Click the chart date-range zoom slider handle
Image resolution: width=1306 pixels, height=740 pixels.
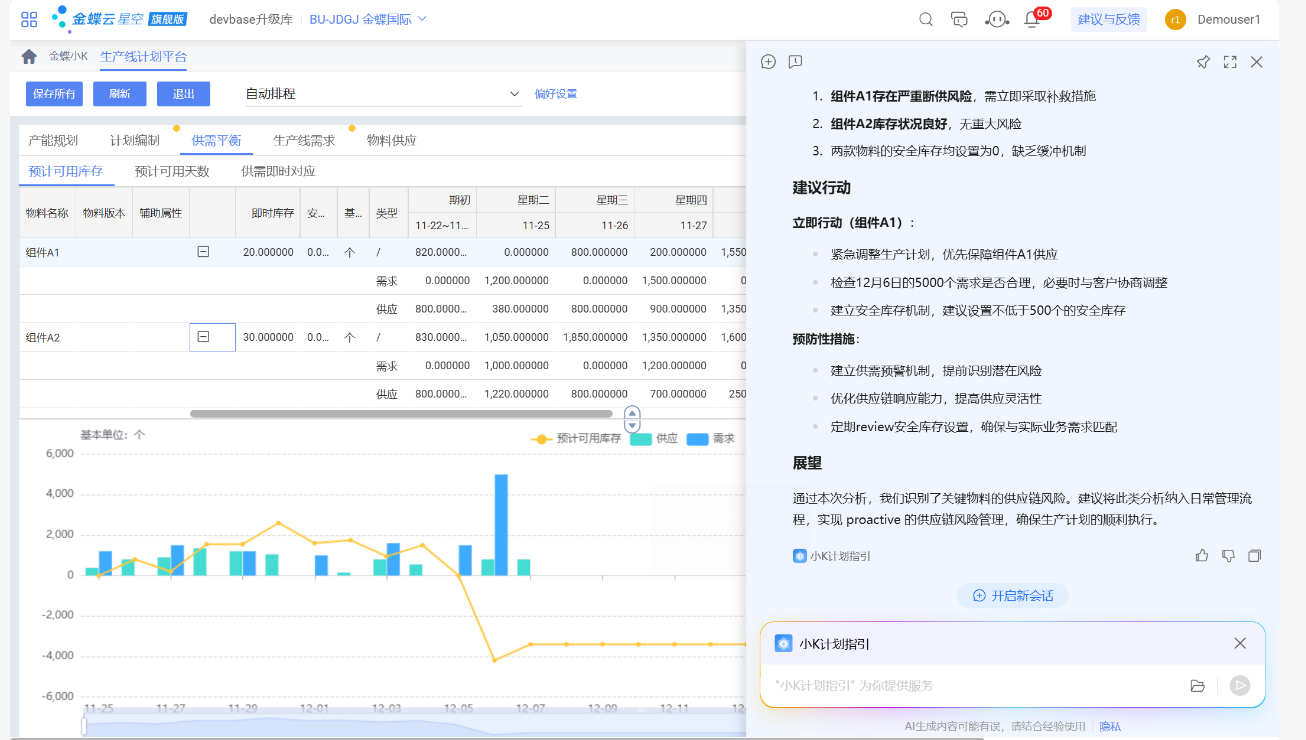(x=85, y=726)
